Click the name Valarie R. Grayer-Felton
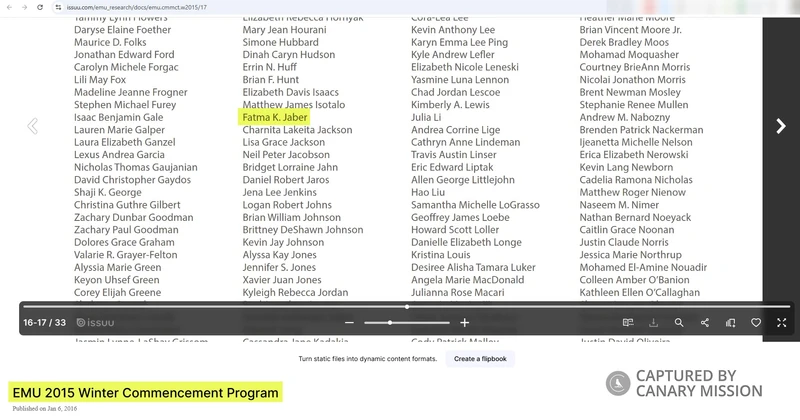Screen dimensions: 800x420 pos(126,255)
